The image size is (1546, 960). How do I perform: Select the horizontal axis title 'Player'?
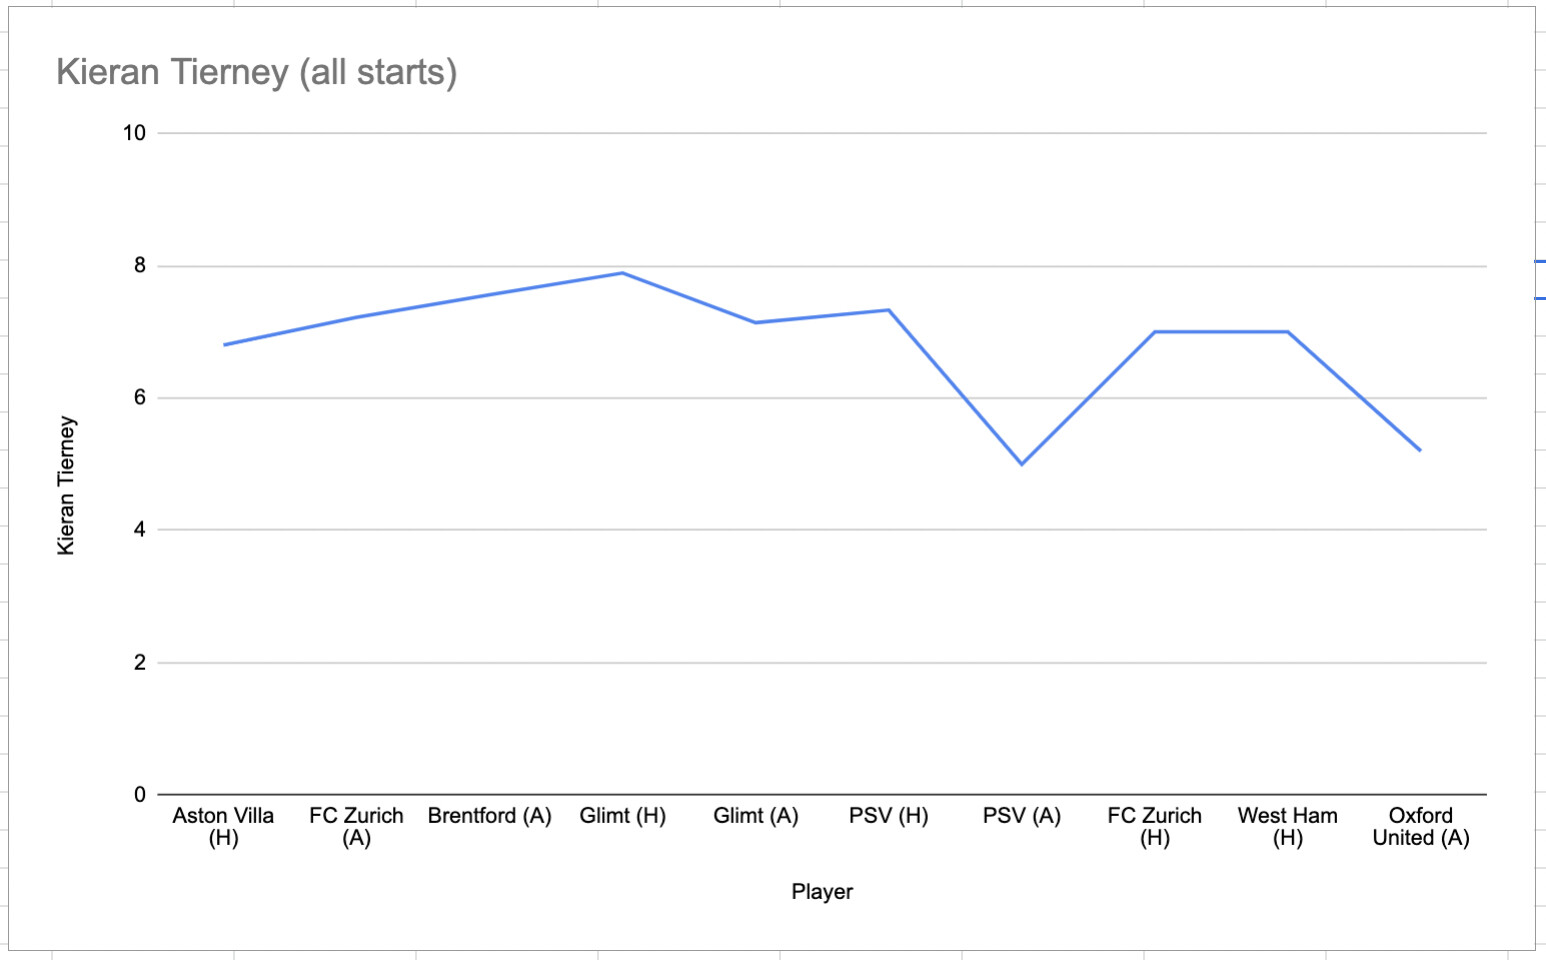822,891
